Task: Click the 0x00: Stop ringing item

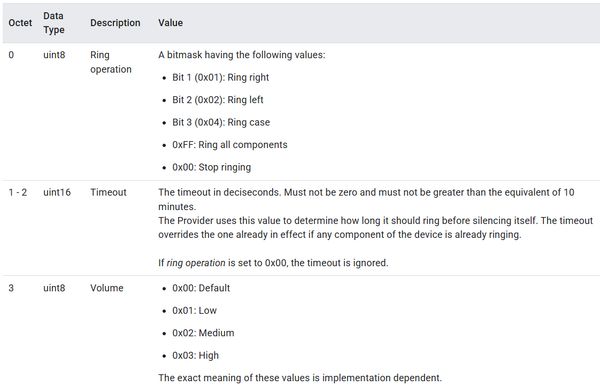Action: click(x=212, y=167)
